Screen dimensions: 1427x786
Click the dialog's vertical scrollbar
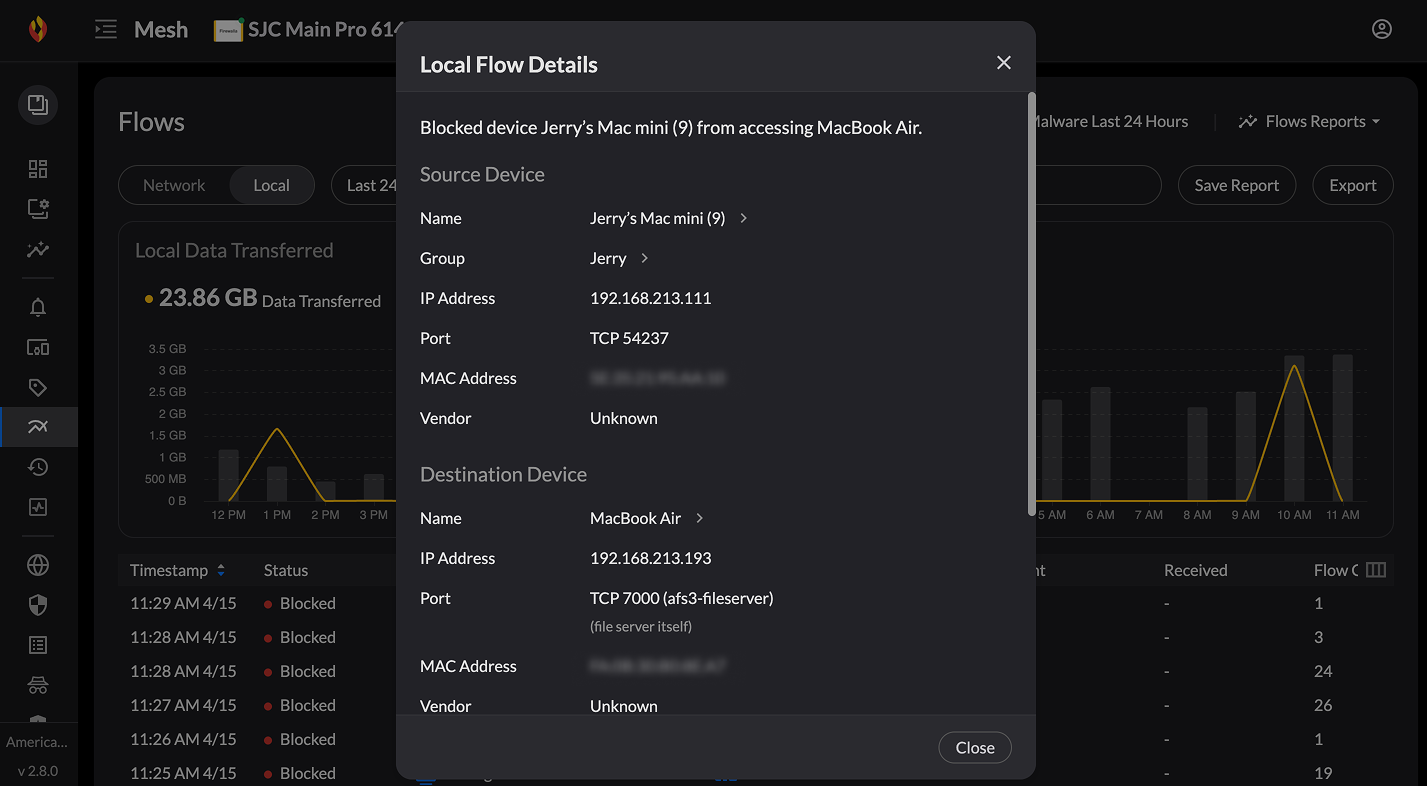tap(1031, 305)
